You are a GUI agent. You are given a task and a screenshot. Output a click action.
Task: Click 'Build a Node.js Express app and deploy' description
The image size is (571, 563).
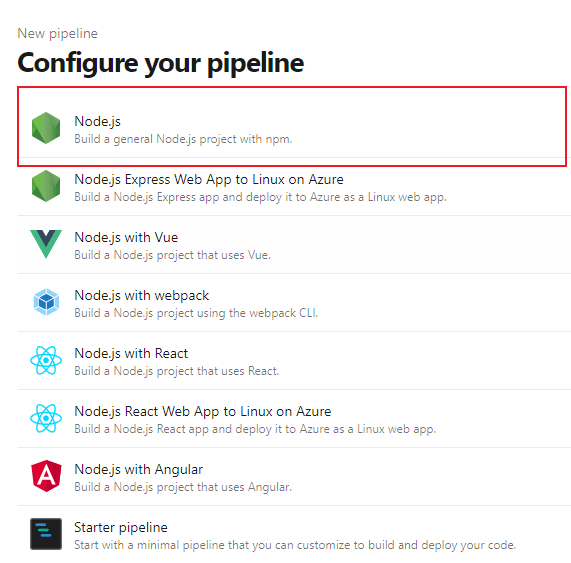pyautogui.click(x=260, y=197)
